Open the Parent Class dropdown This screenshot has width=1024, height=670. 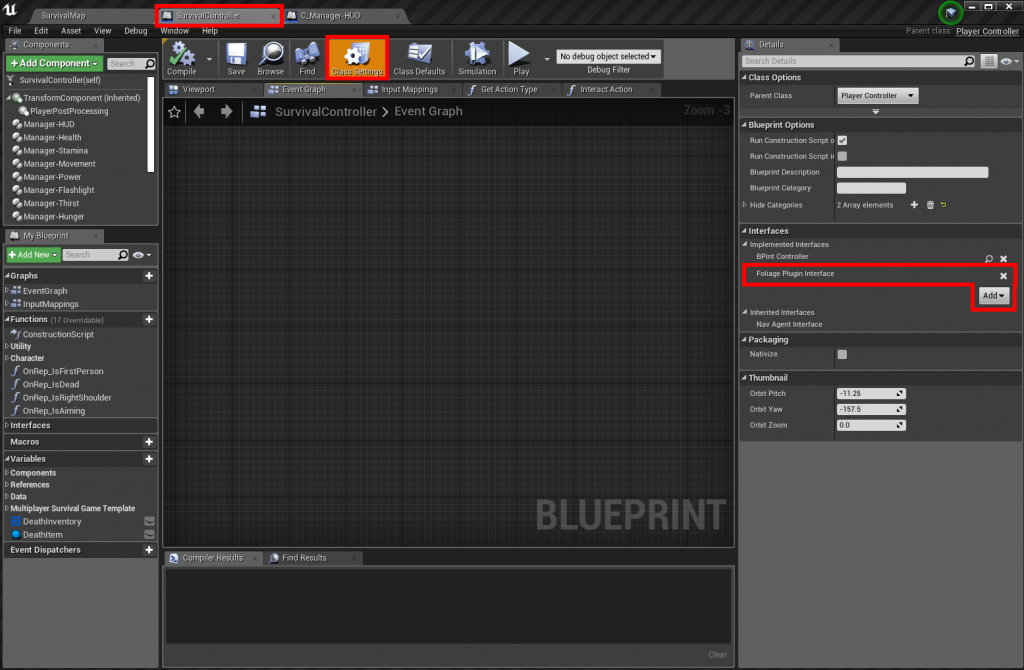tap(877, 96)
